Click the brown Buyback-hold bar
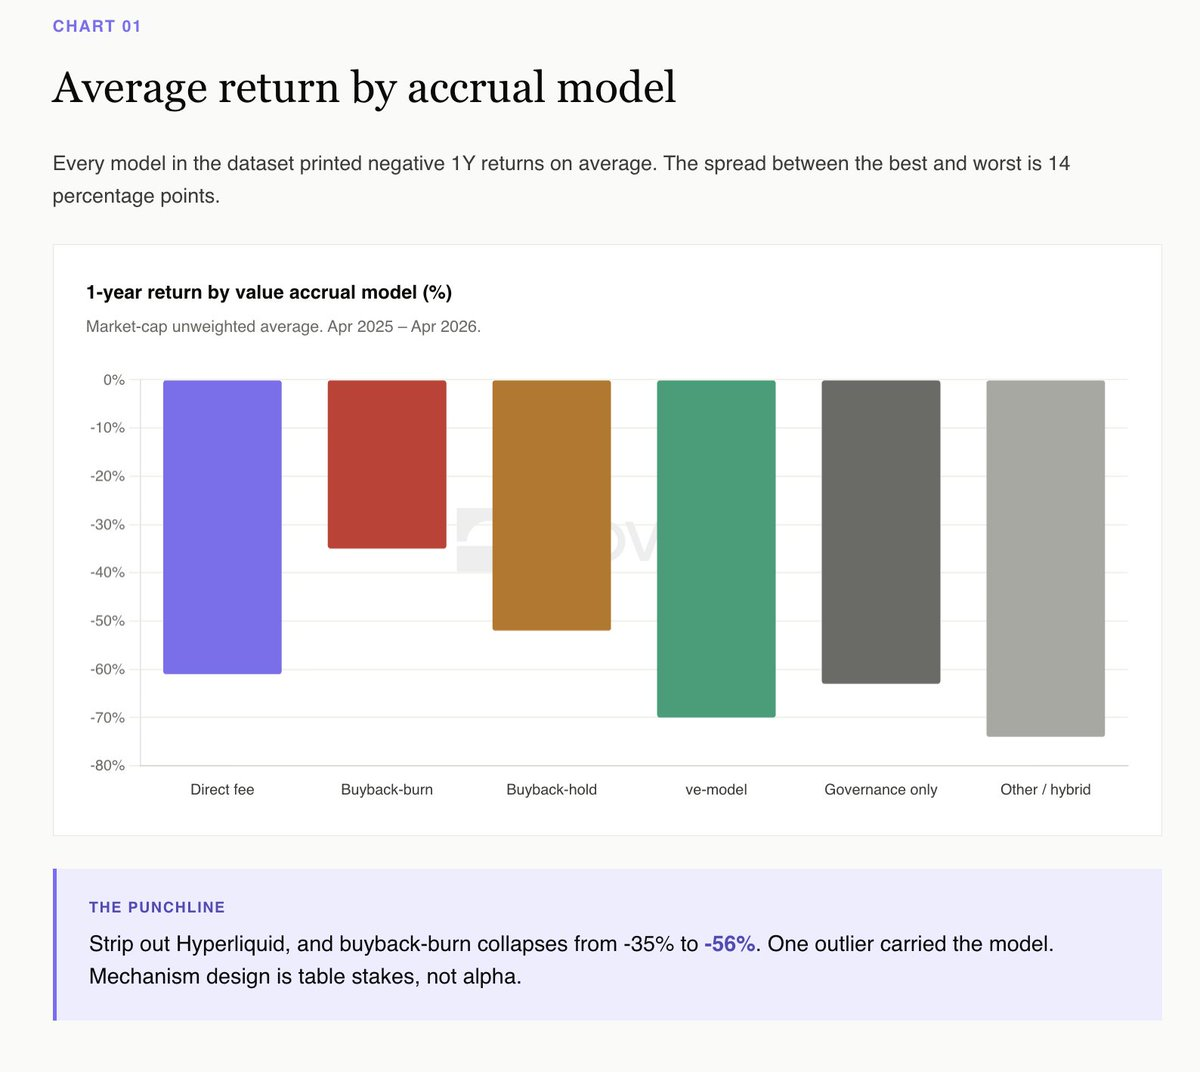 pos(551,505)
